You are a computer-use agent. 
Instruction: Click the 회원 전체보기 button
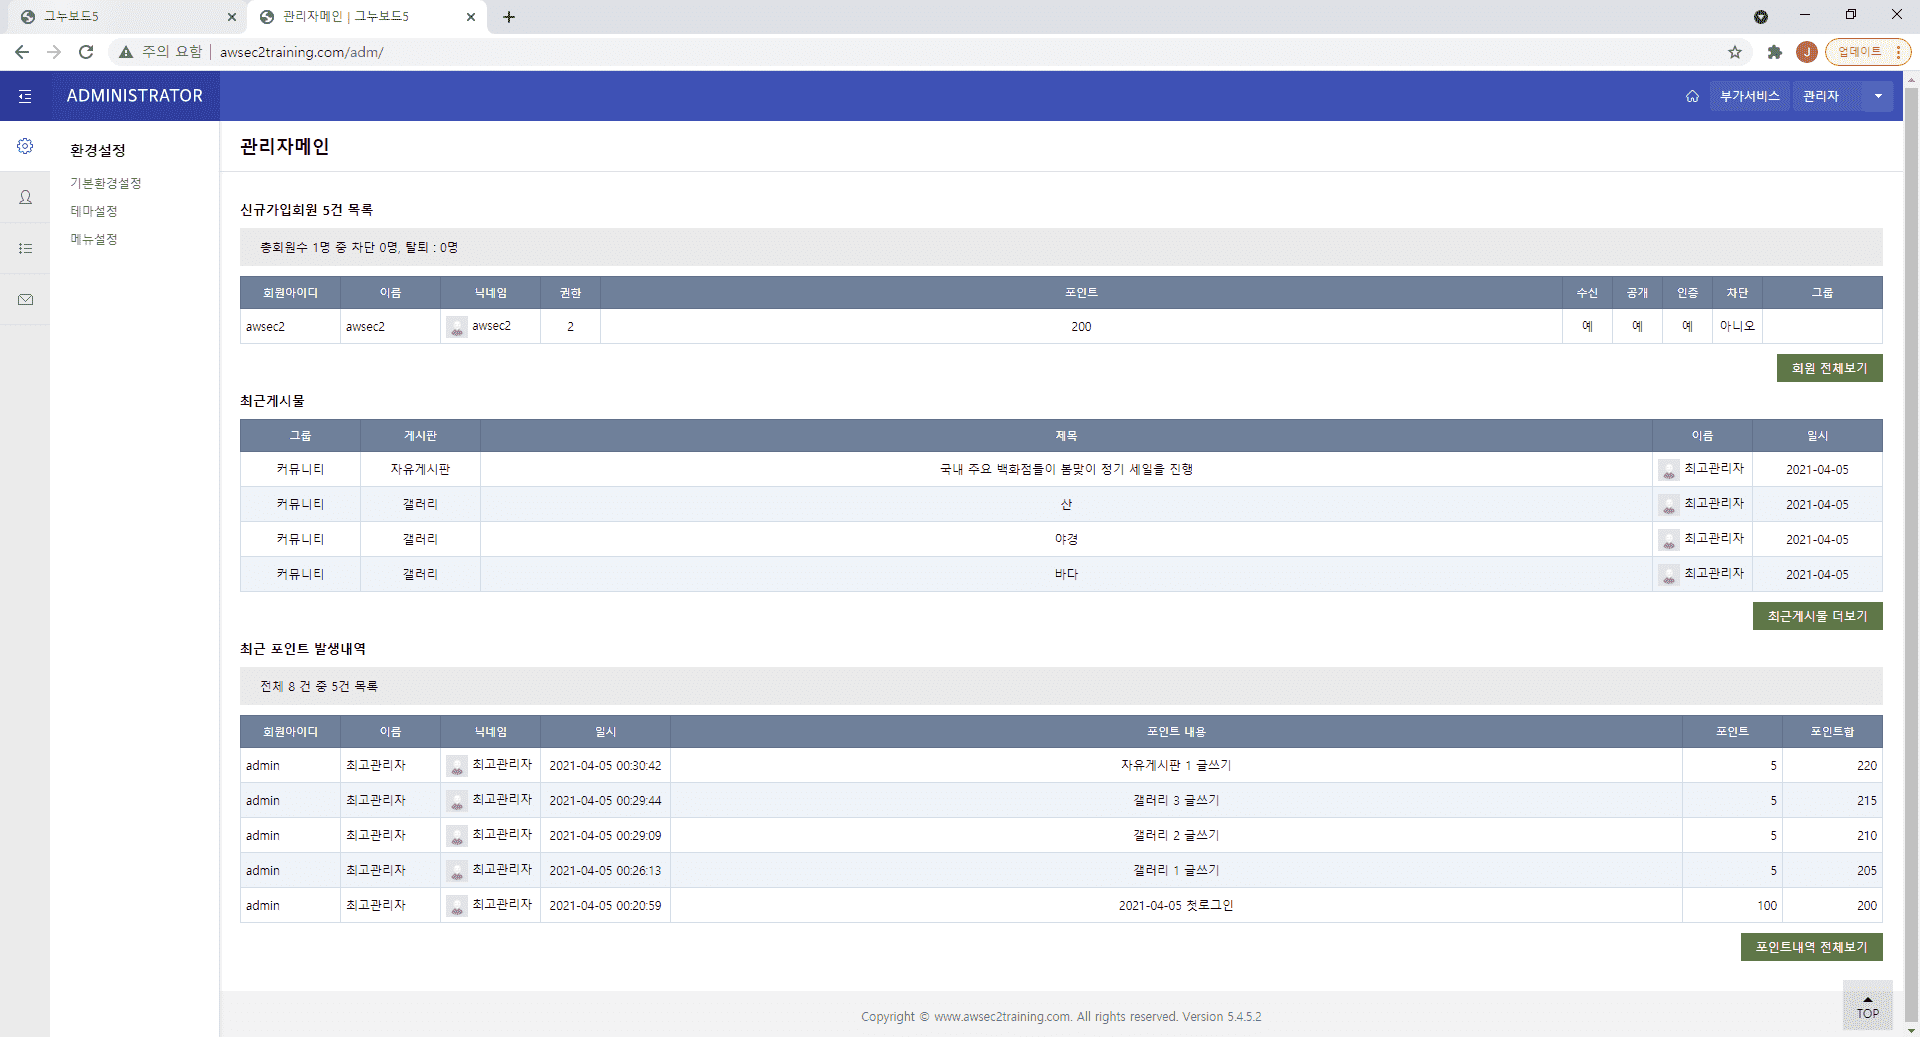pyautogui.click(x=1829, y=368)
